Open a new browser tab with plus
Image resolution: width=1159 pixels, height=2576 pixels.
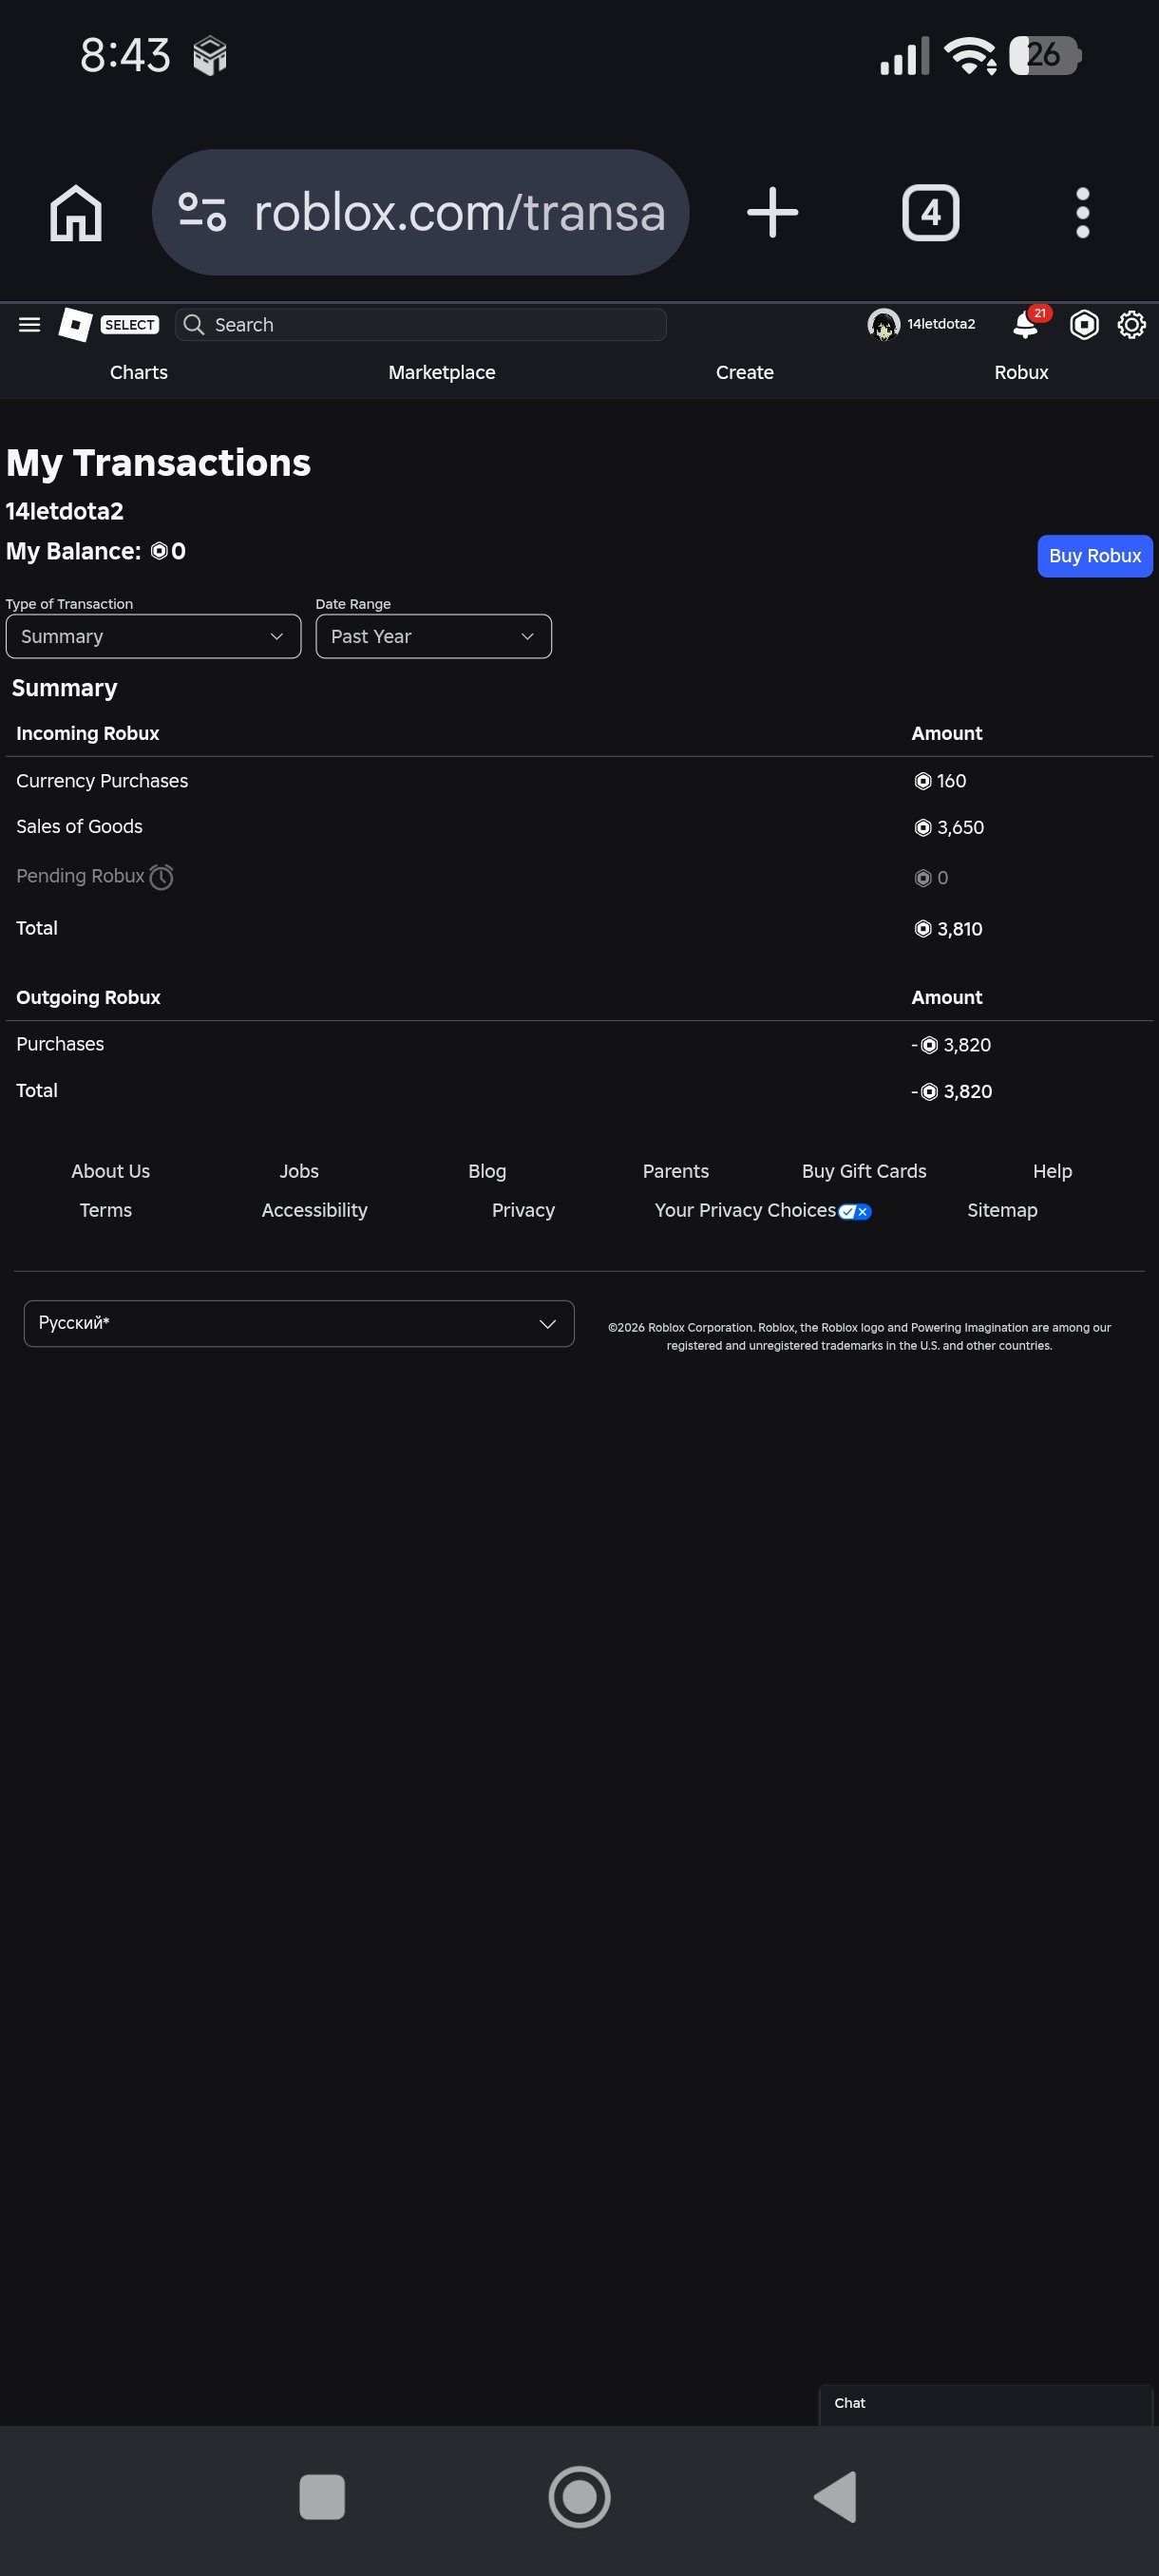pyautogui.click(x=772, y=212)
